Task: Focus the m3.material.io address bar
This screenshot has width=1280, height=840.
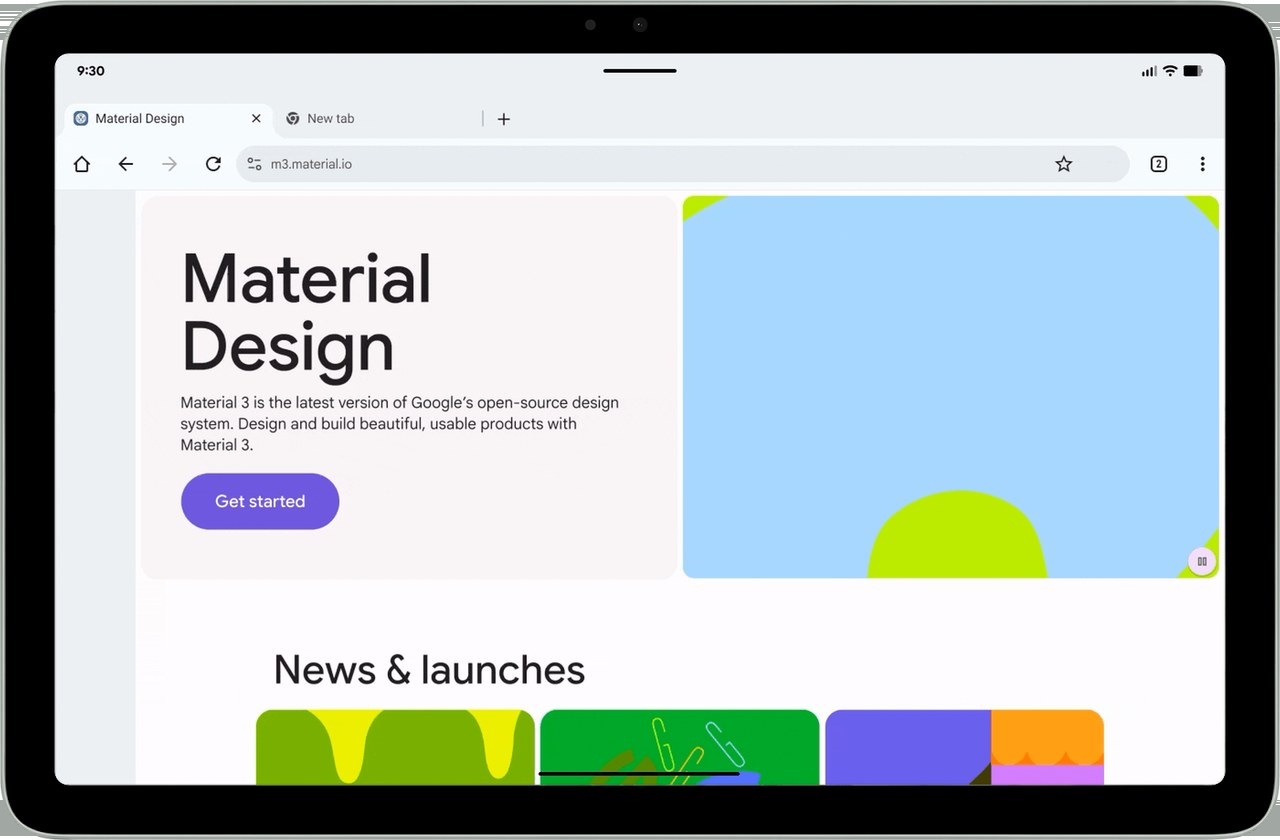Action: click(683, 164)
